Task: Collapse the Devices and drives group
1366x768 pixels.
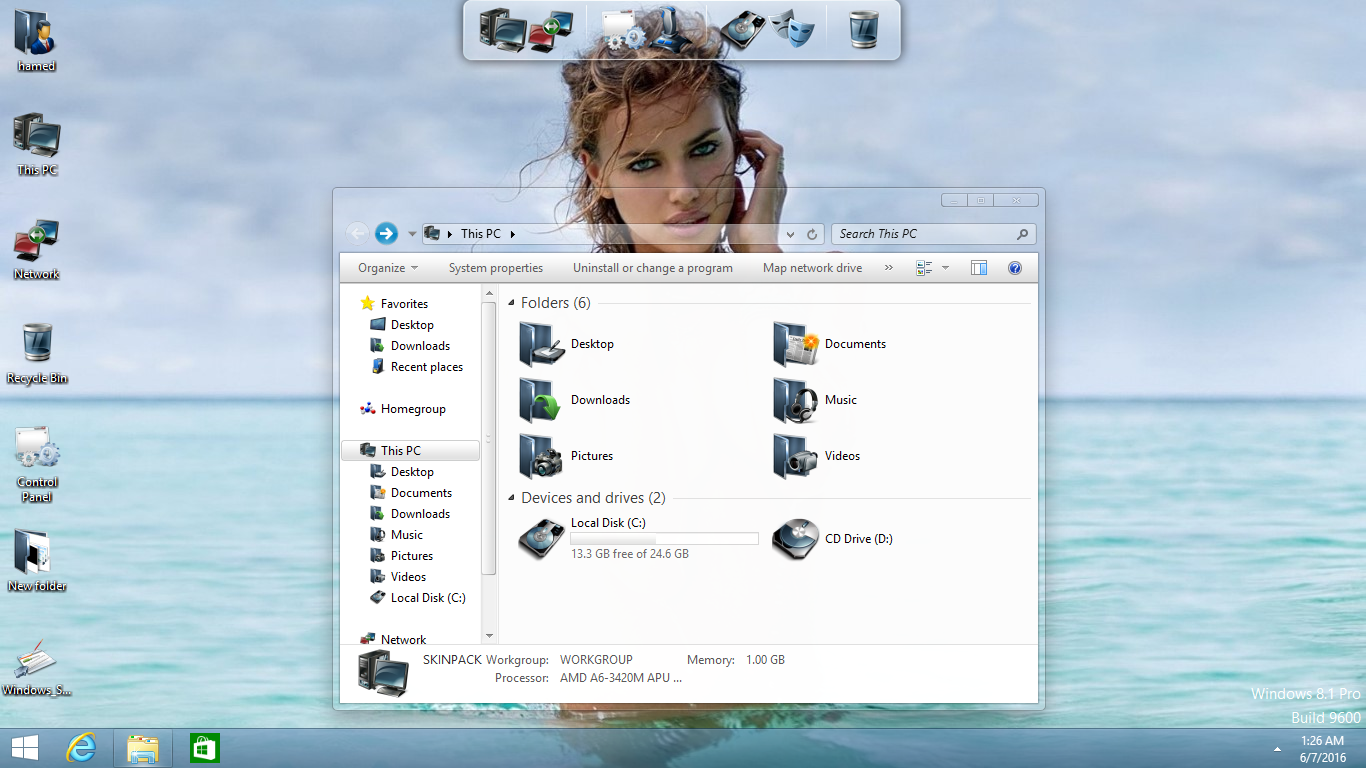Action: click(x=512, y=498)
